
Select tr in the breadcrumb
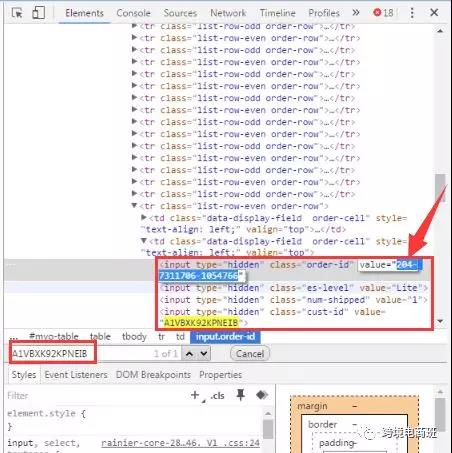coord(161,336)
